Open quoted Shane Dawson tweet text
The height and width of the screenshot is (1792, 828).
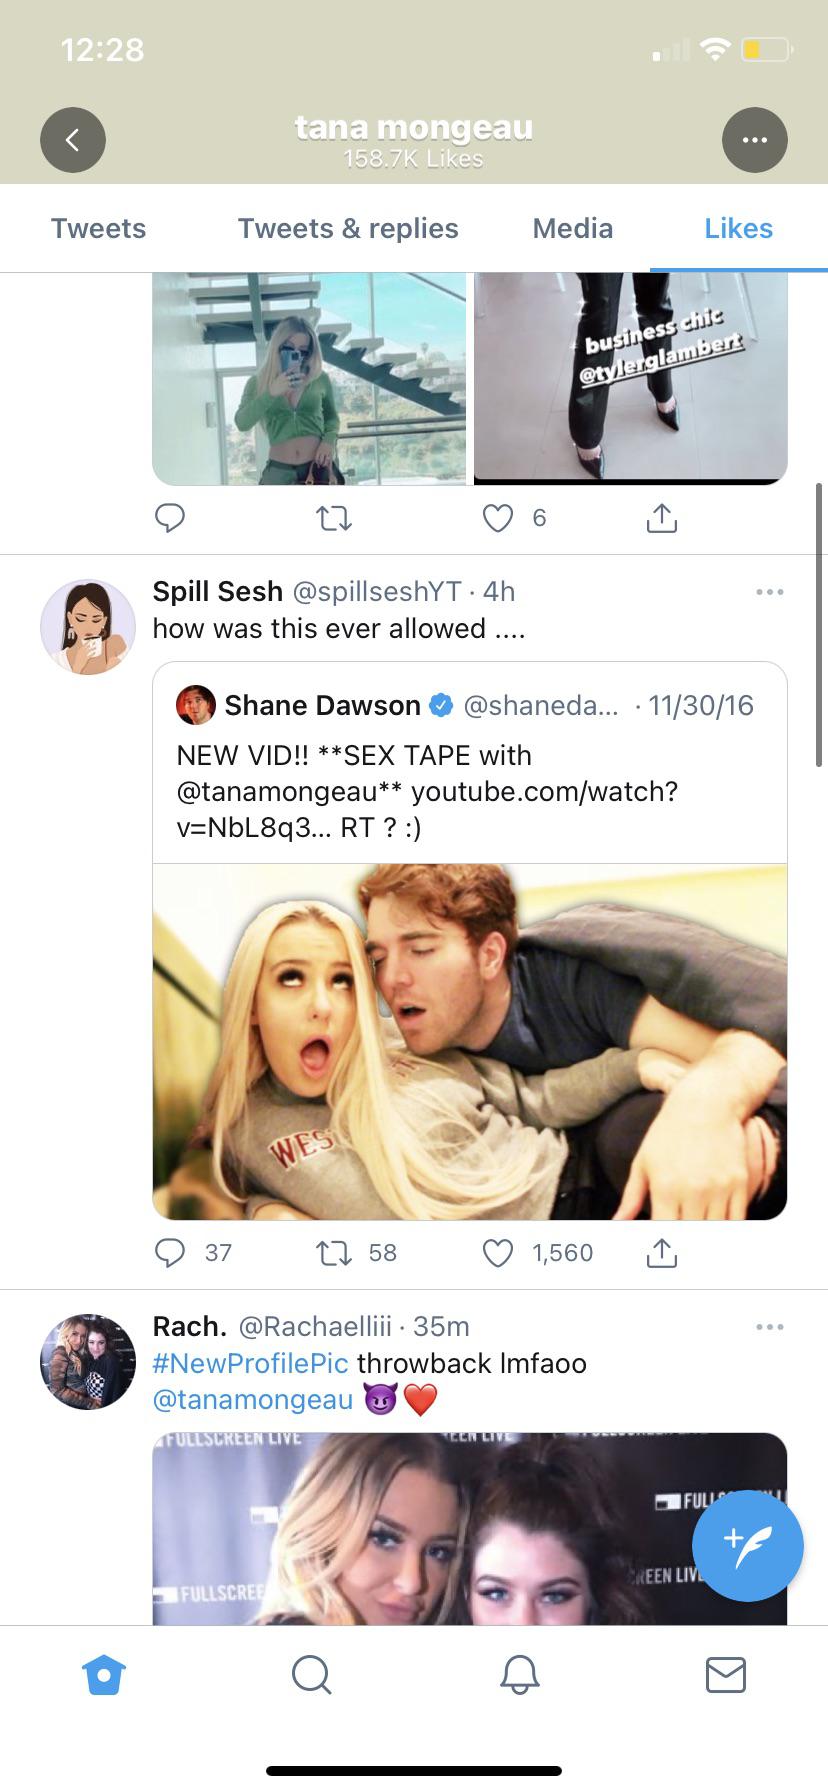coord(427,791)
